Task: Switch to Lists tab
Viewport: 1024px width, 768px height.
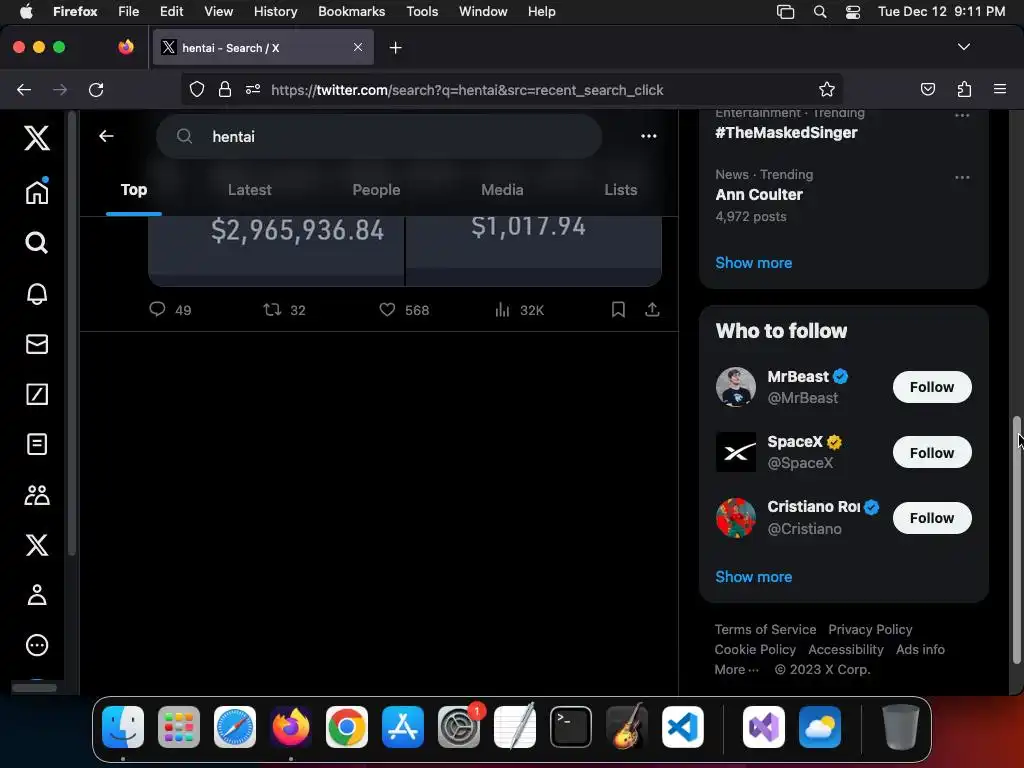Action: pyautogui.click(x=620, y=189)
